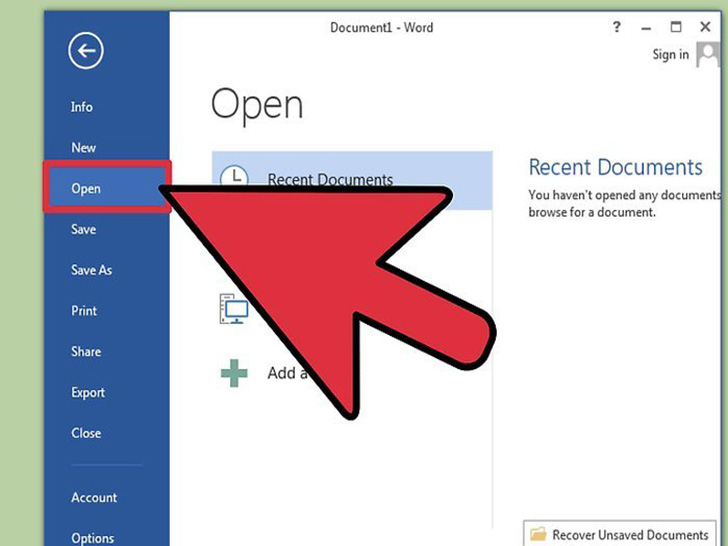This screenshot has height=546, width=728.
Task: Open the Share page
Action: pos(86,351)
